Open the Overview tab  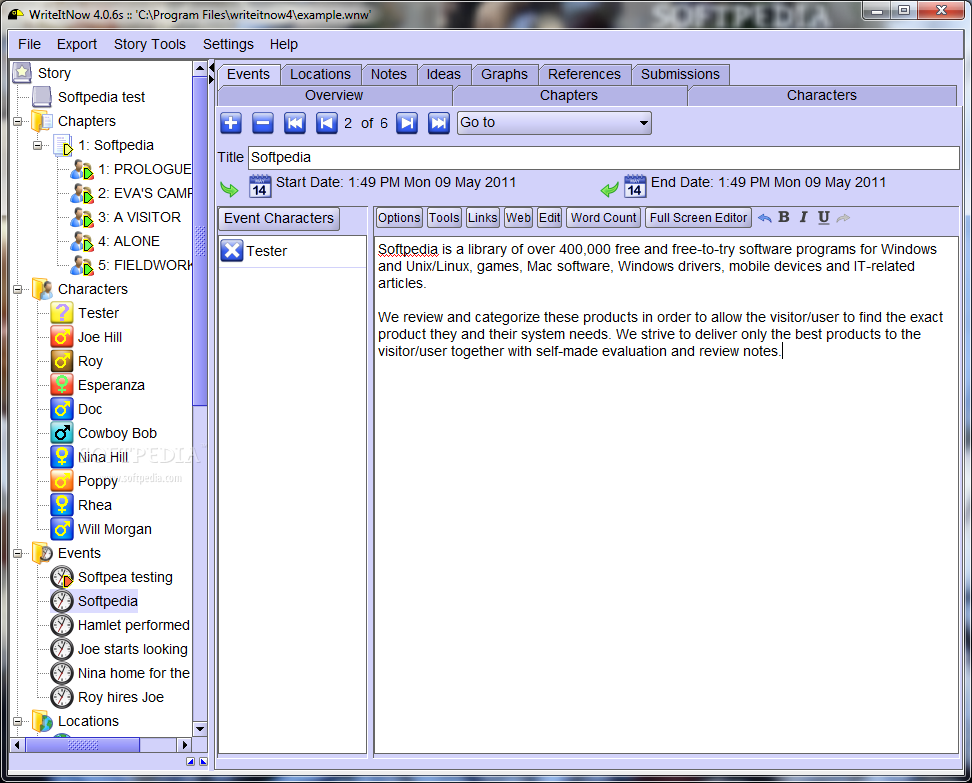click(x=334, y=95)
